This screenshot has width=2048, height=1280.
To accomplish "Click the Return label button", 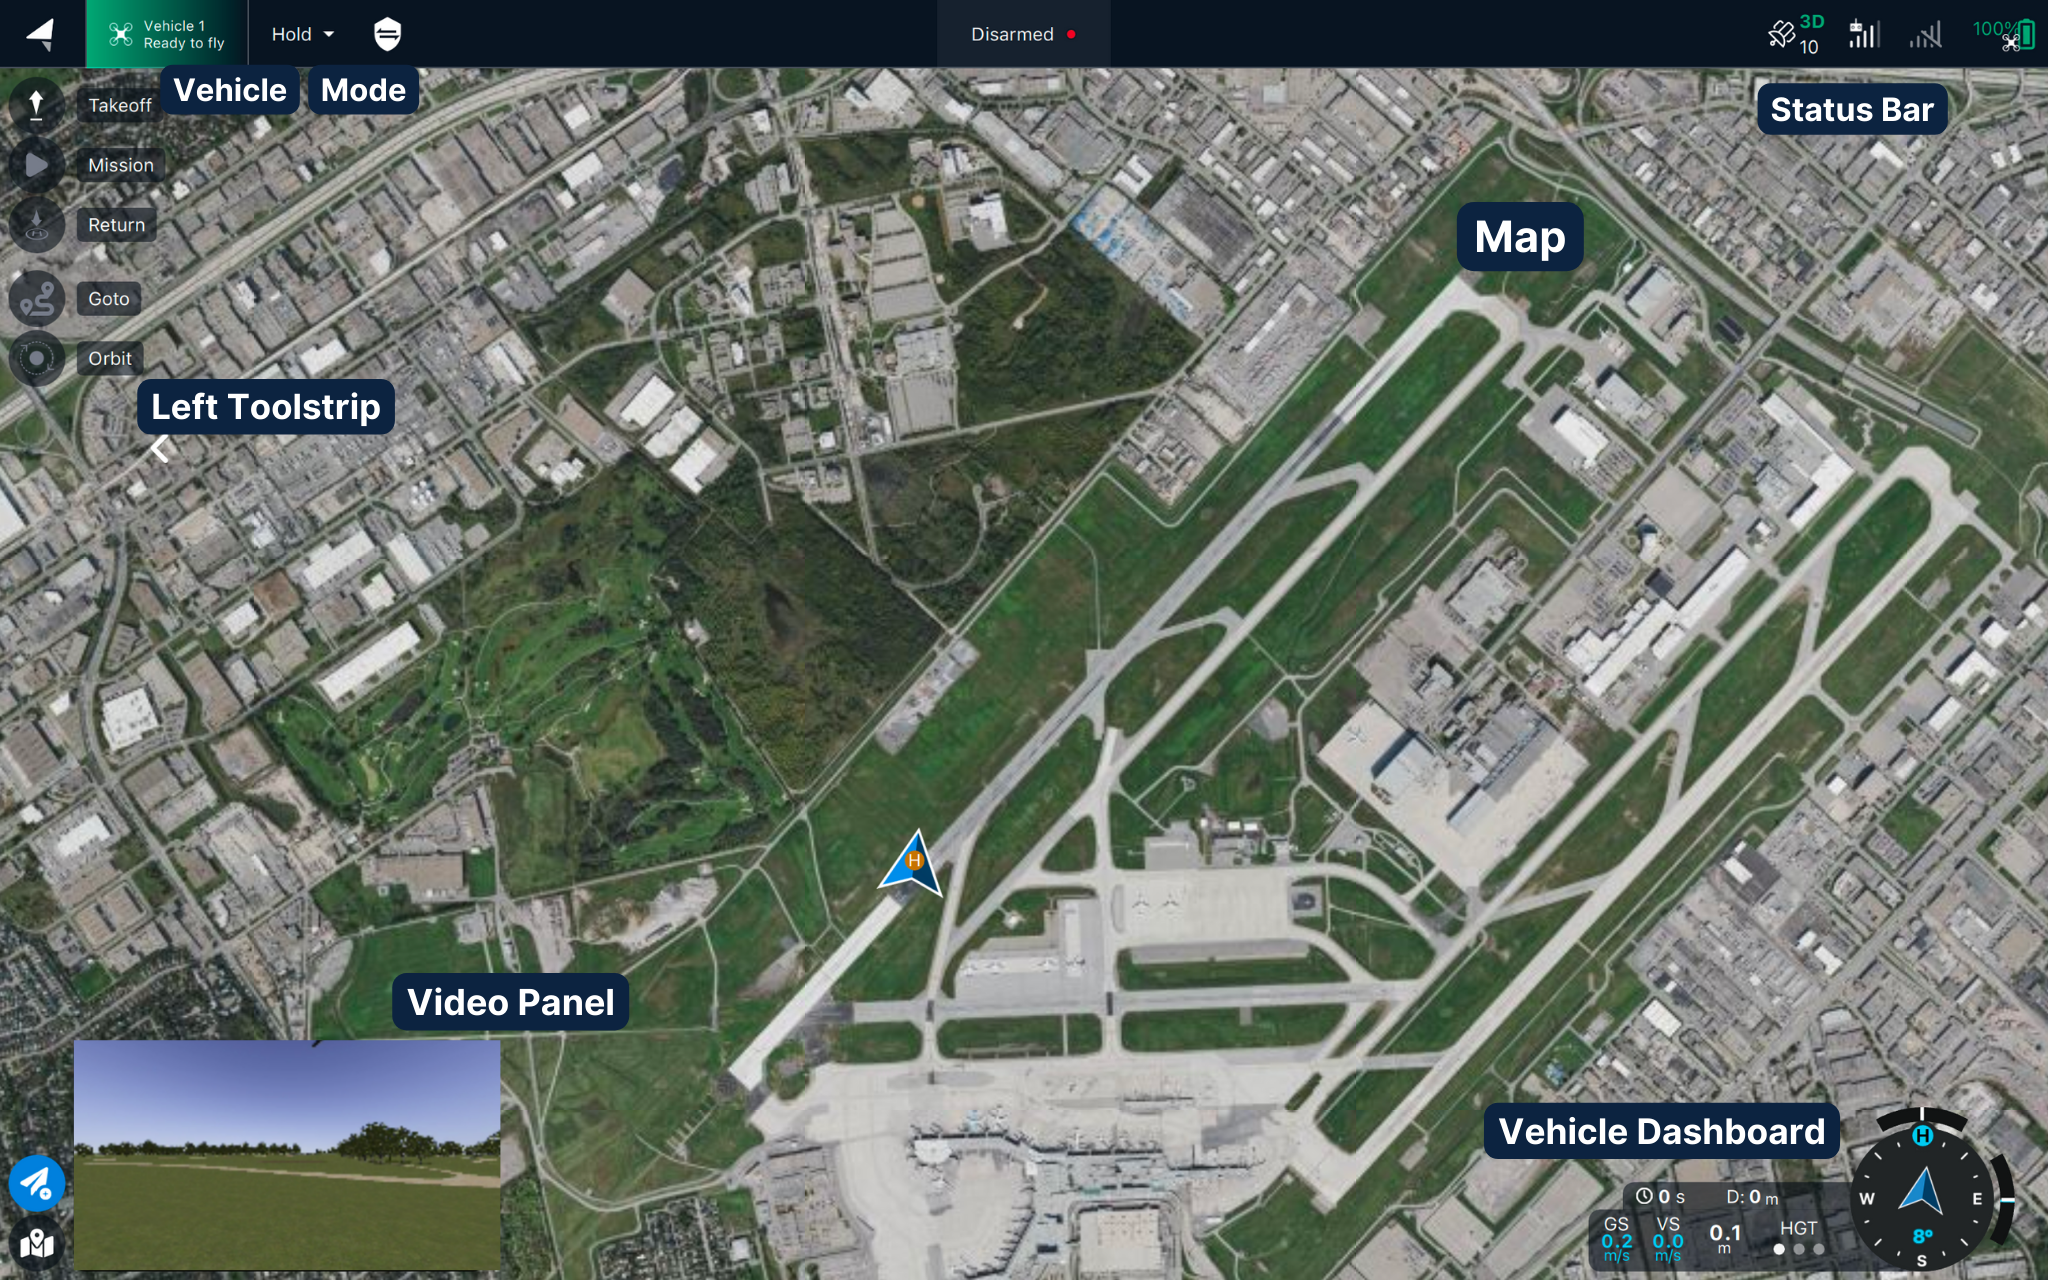I will pyautogui.click(x=116, y=225).
